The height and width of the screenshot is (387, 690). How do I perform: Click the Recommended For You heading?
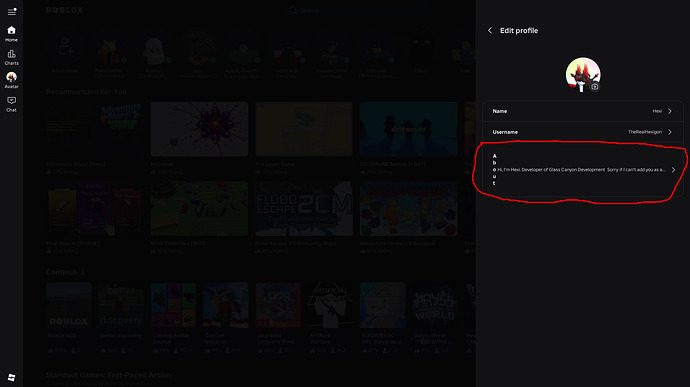[x=86, y=92]
